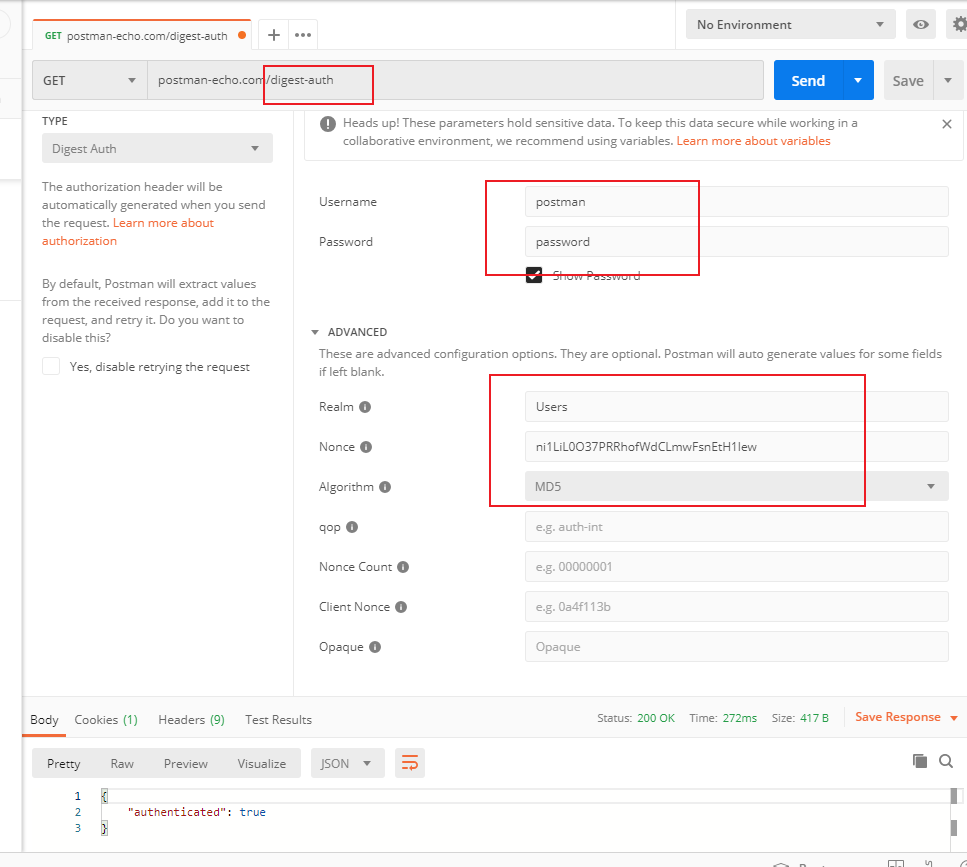
Task: Click the 417 B size value
Action: point(814,718)
